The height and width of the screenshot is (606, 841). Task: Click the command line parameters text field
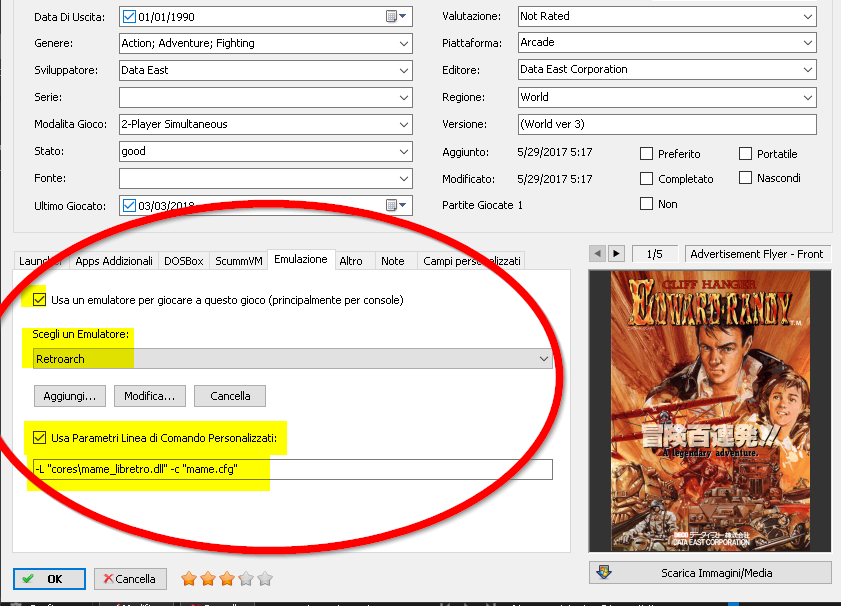tap(292, 470)
